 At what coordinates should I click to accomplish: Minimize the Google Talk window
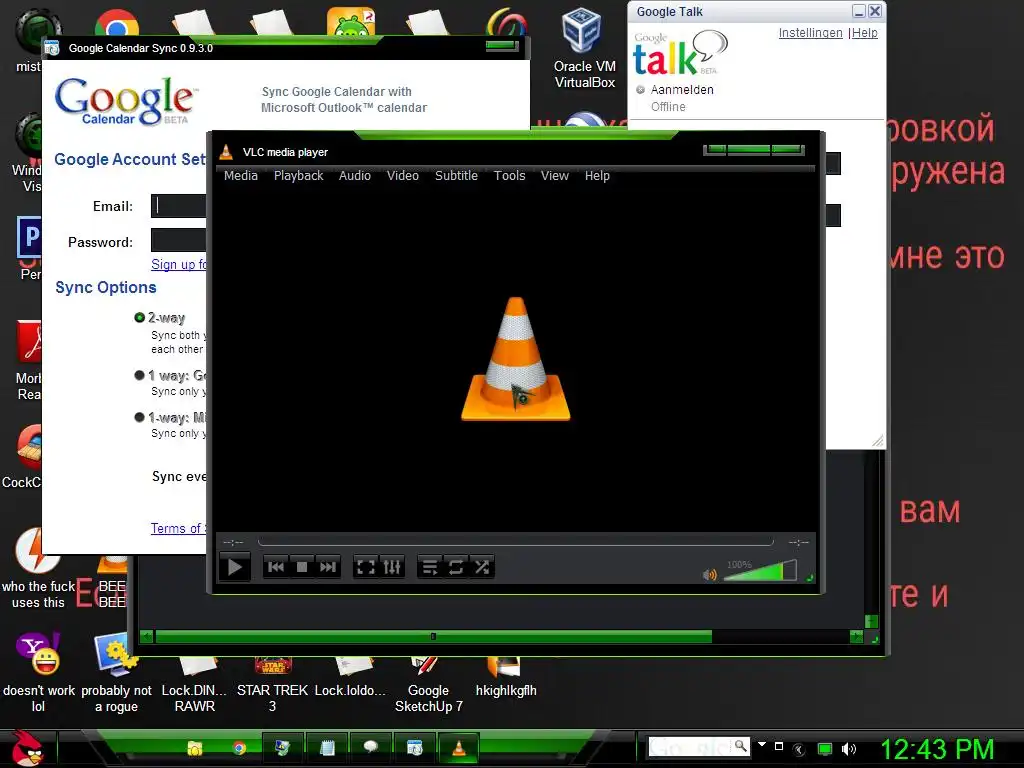pos(859,11)
